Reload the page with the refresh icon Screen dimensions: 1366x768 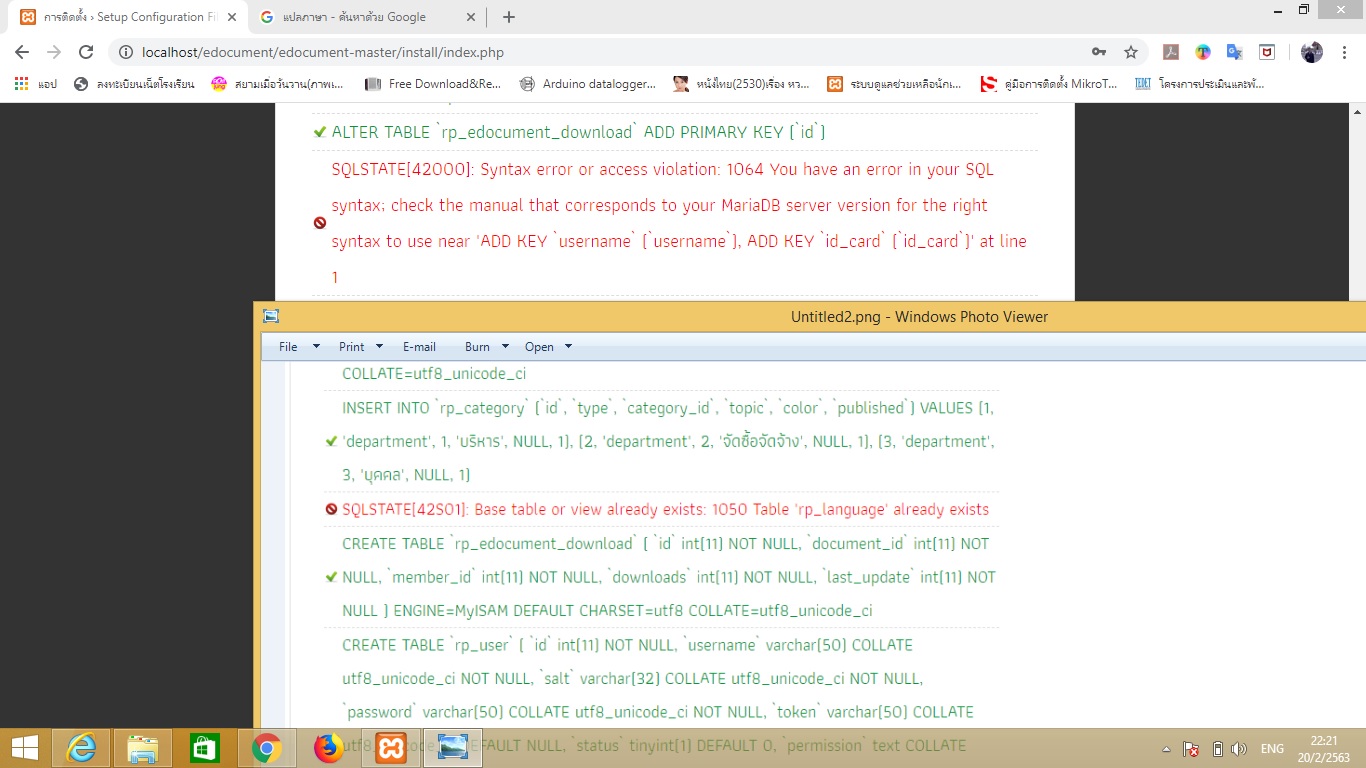[86, 52]
